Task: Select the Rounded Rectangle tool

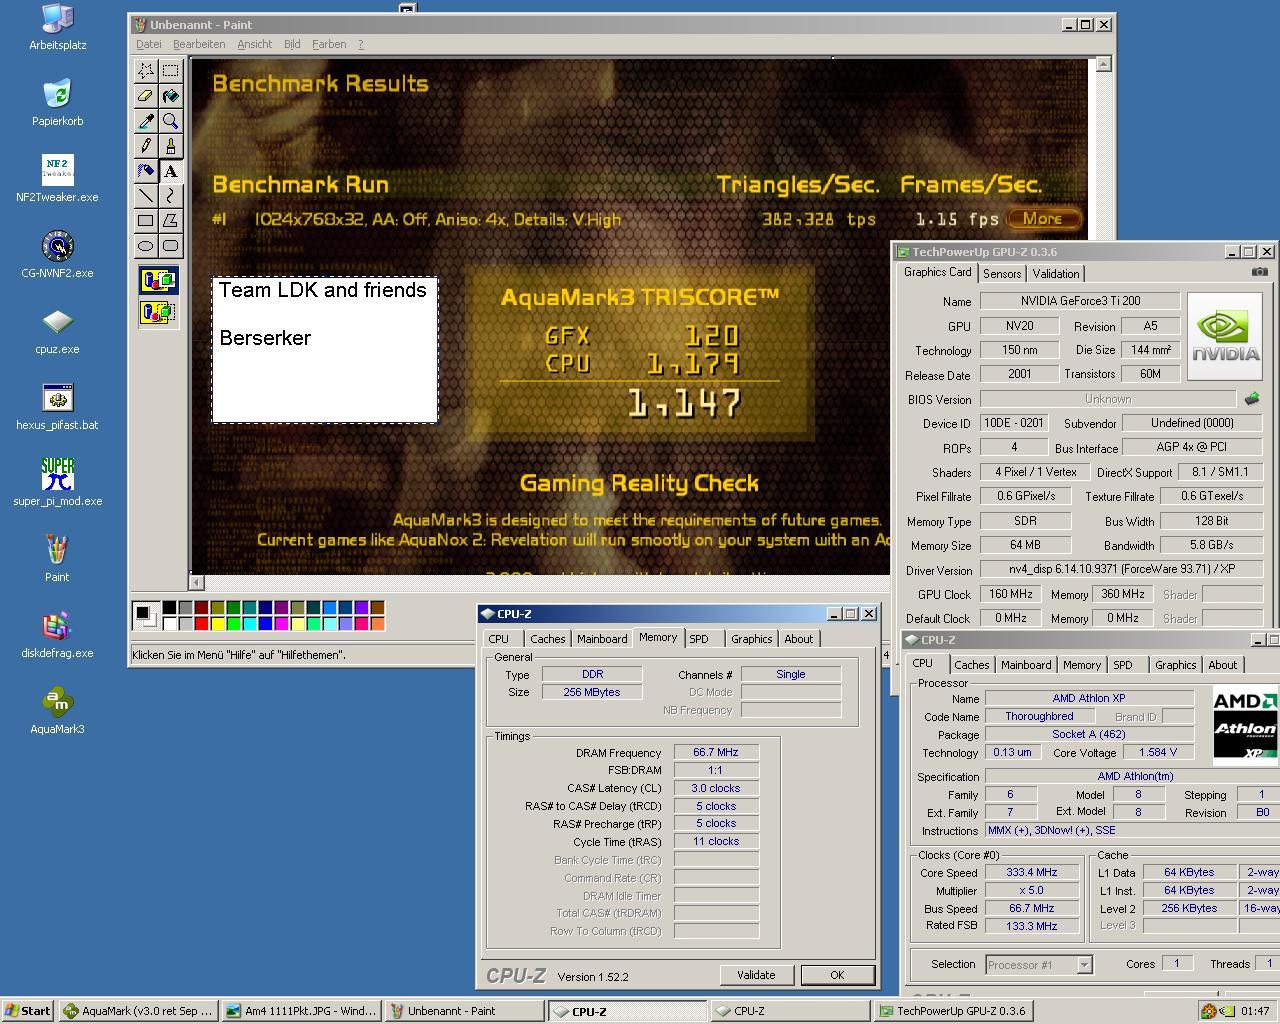Action: pyautogui.click(x=171, y=246)
